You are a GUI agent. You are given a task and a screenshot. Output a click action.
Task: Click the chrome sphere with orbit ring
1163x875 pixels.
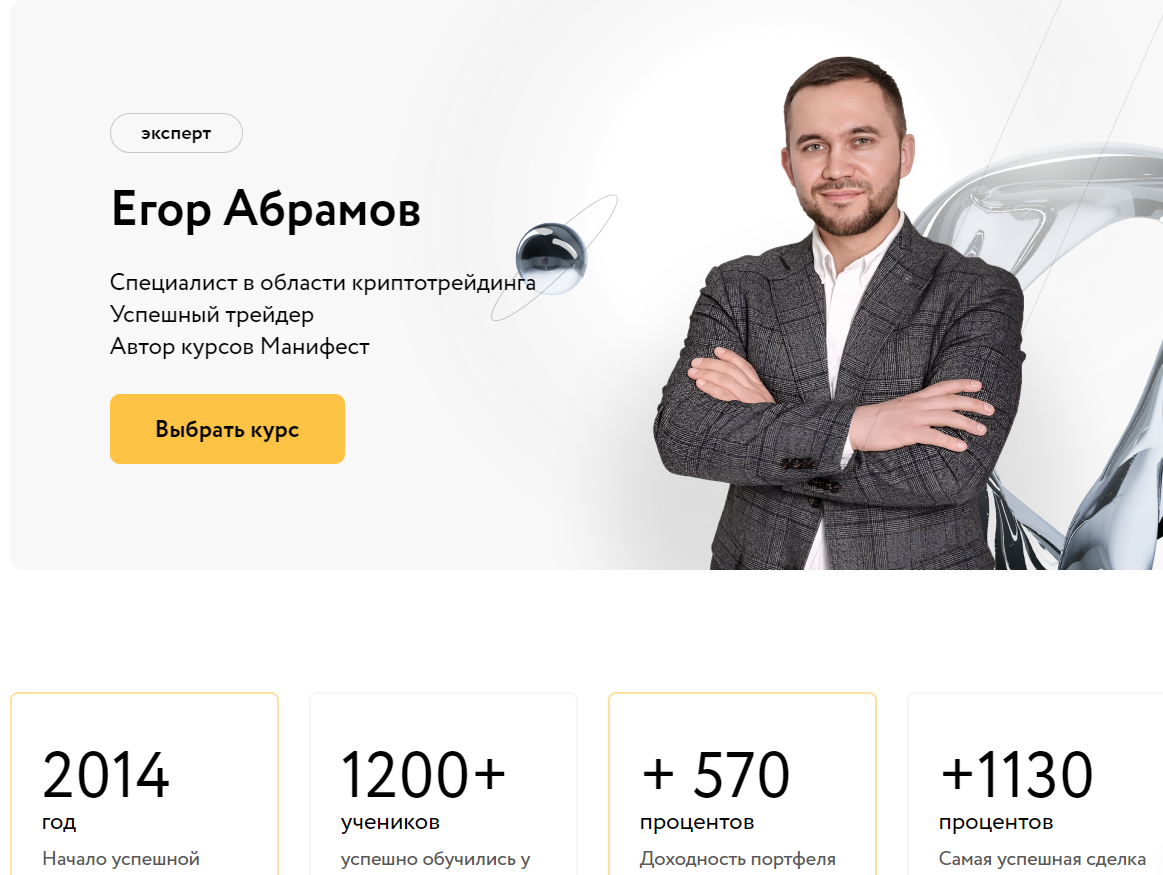pyautogui.click(x=551, y=258)
